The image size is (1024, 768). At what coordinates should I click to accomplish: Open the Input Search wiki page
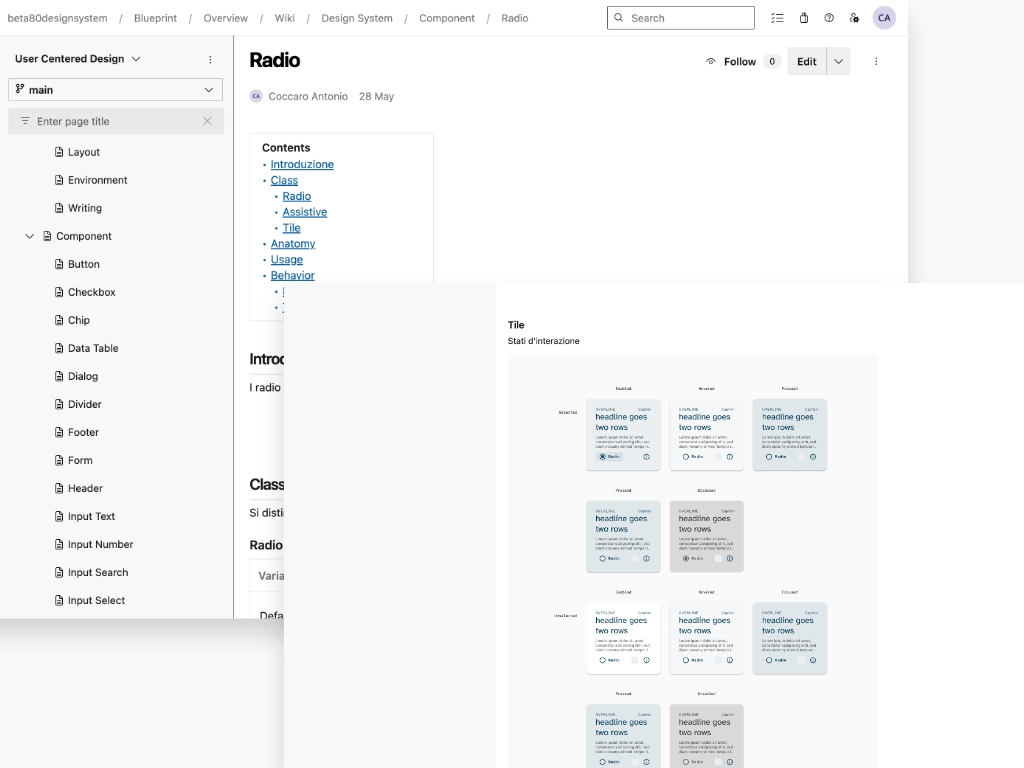tap(98, 573)
